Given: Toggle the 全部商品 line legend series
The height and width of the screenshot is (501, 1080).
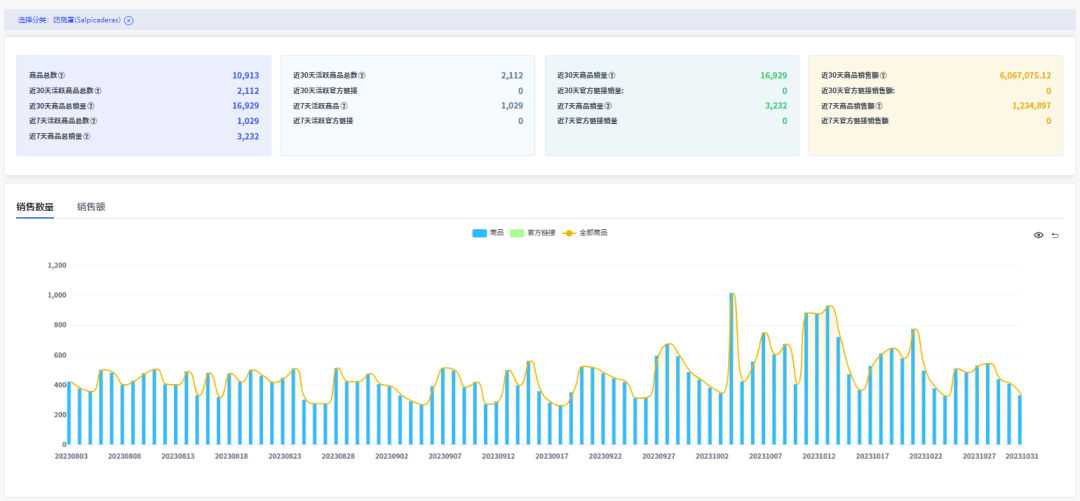Looking at the screenshot, I should 585,233.
